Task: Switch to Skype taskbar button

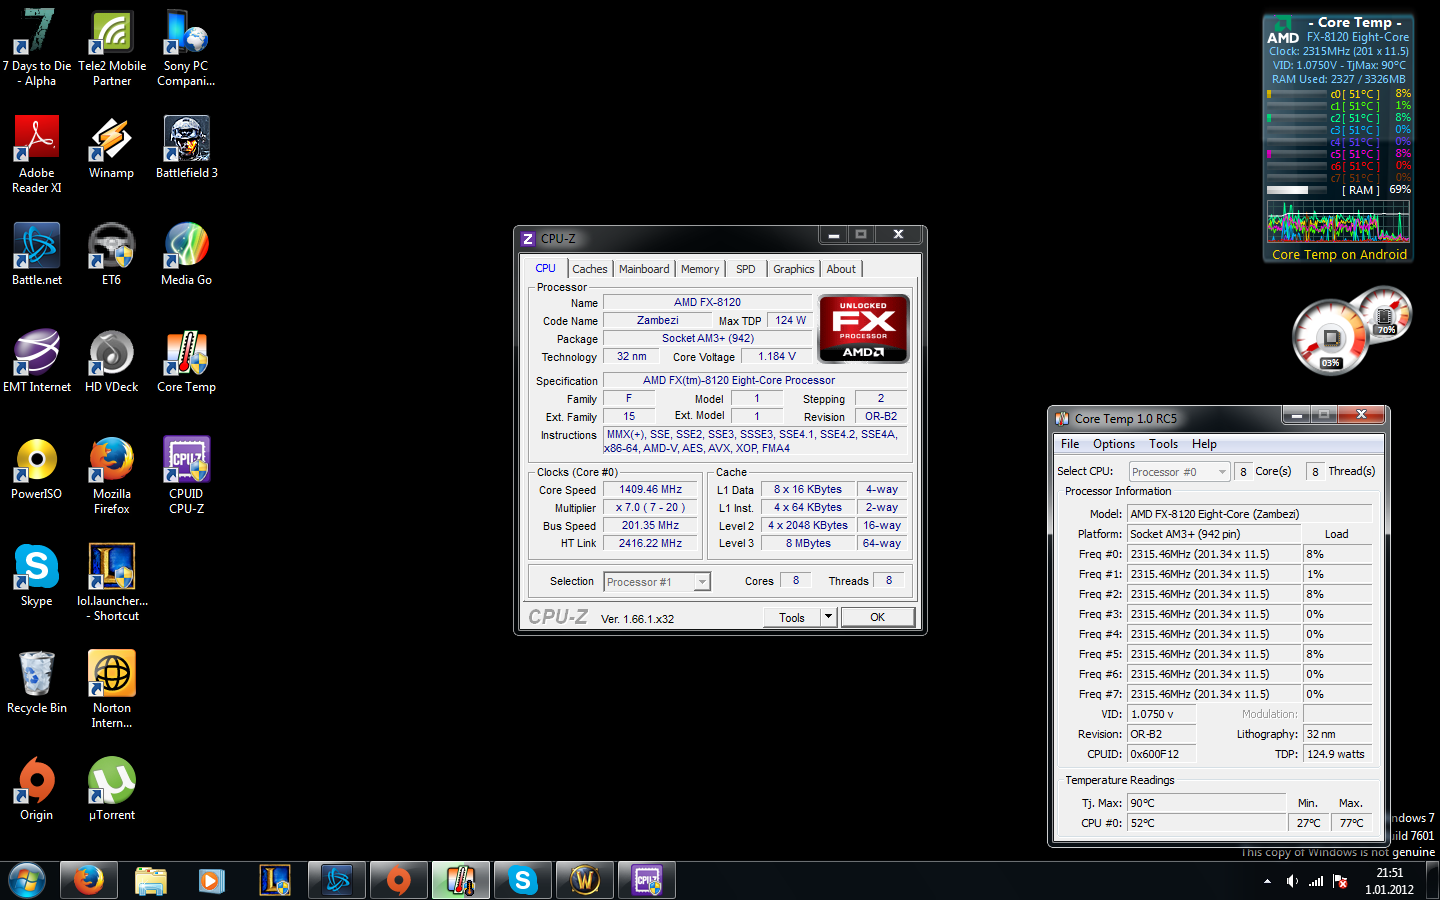Action: tap(523, 880)
